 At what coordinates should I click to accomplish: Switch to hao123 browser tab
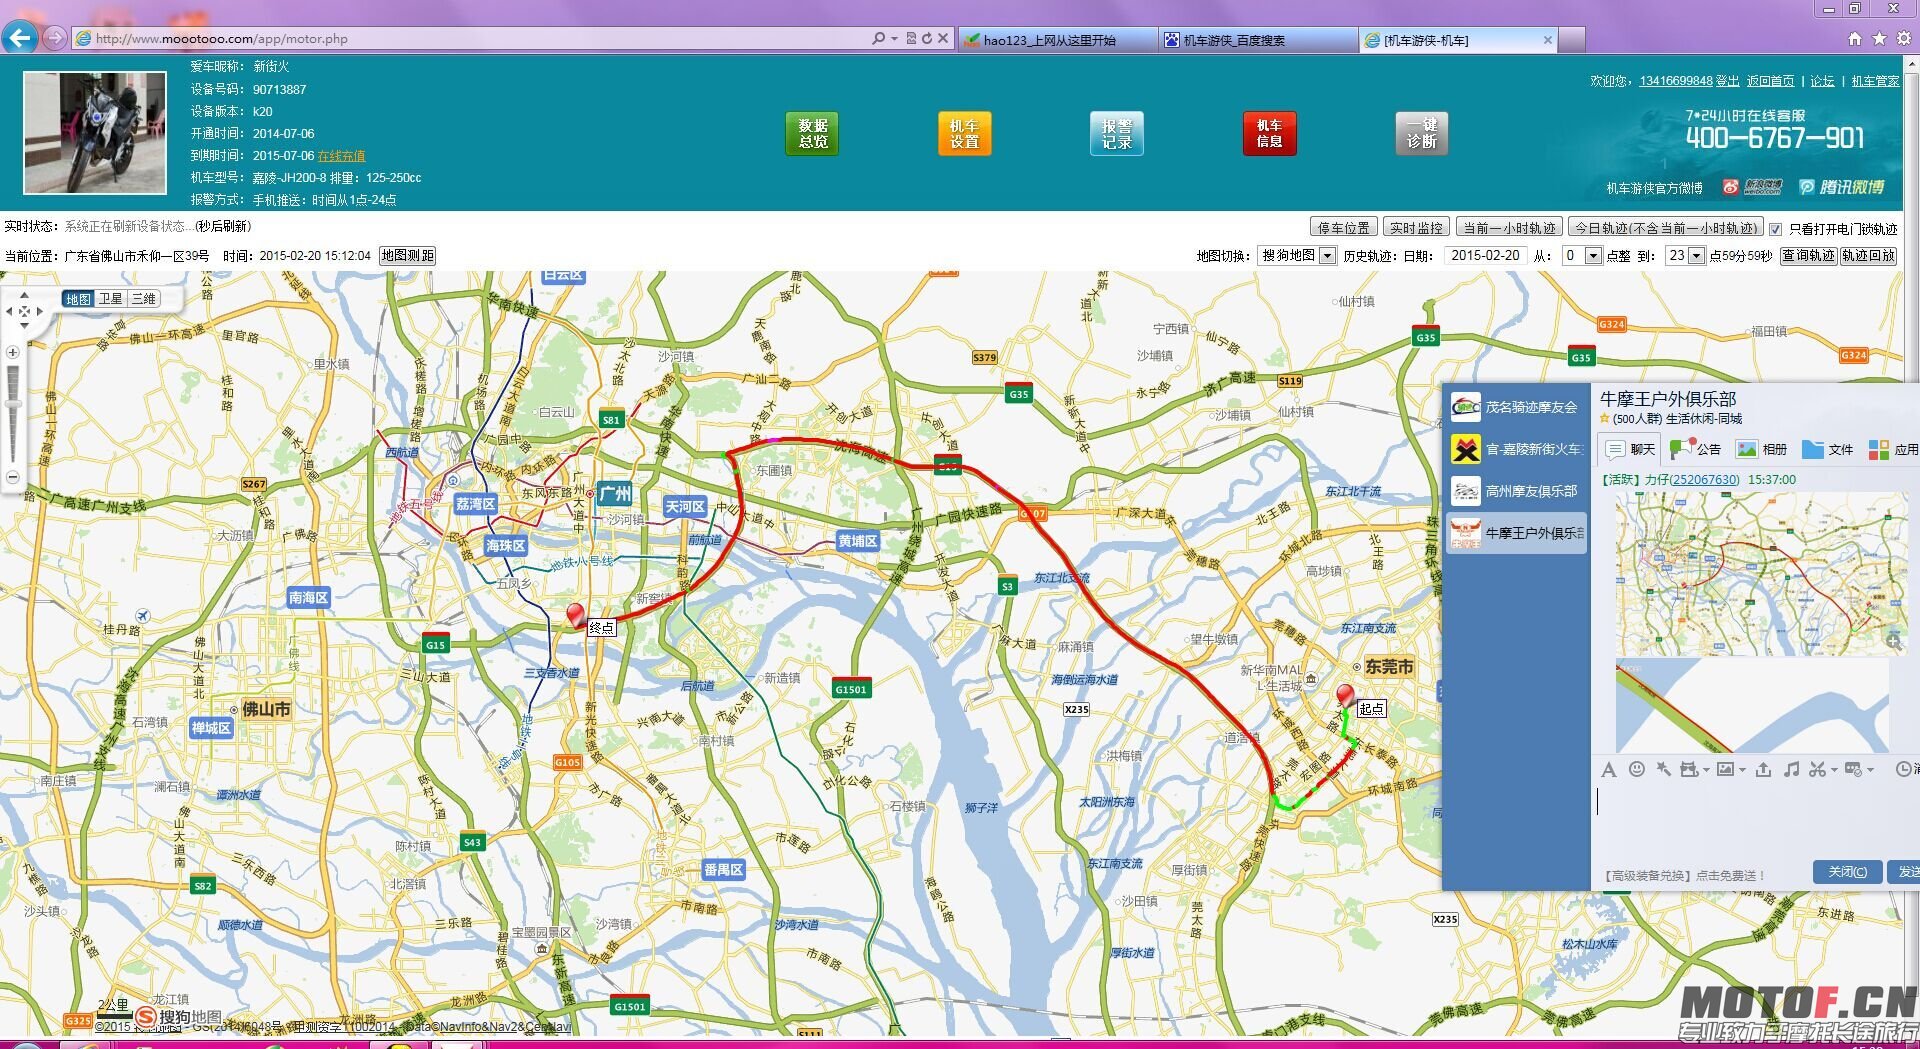point(1056,40)
